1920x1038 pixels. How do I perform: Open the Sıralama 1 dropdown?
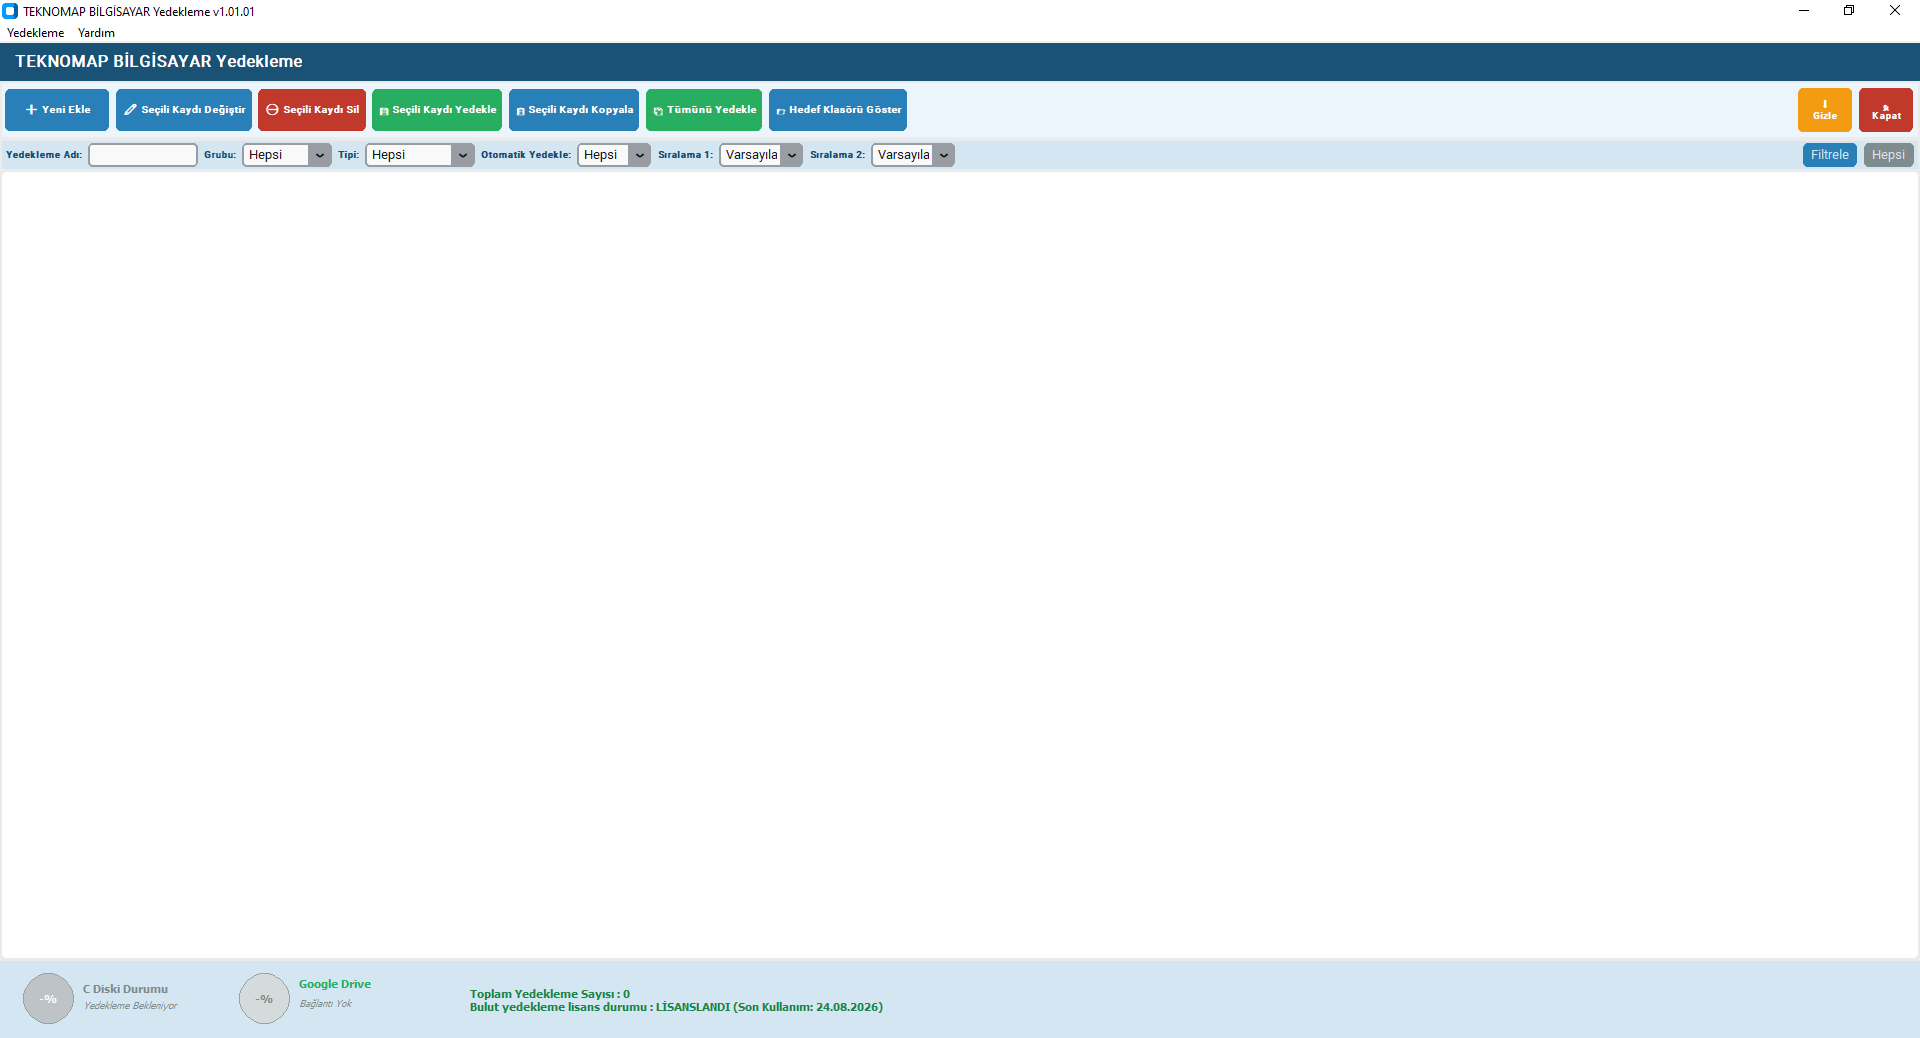tap(761, 155)
